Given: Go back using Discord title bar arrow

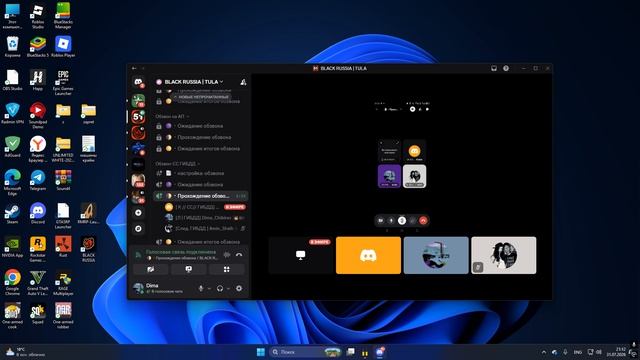Looking at the screenshot, I should (134, 68).
